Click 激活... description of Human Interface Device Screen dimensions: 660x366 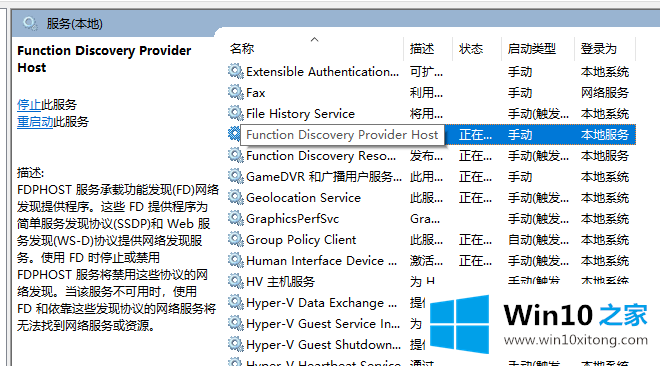pyautogui.click(x=426, y=261)
